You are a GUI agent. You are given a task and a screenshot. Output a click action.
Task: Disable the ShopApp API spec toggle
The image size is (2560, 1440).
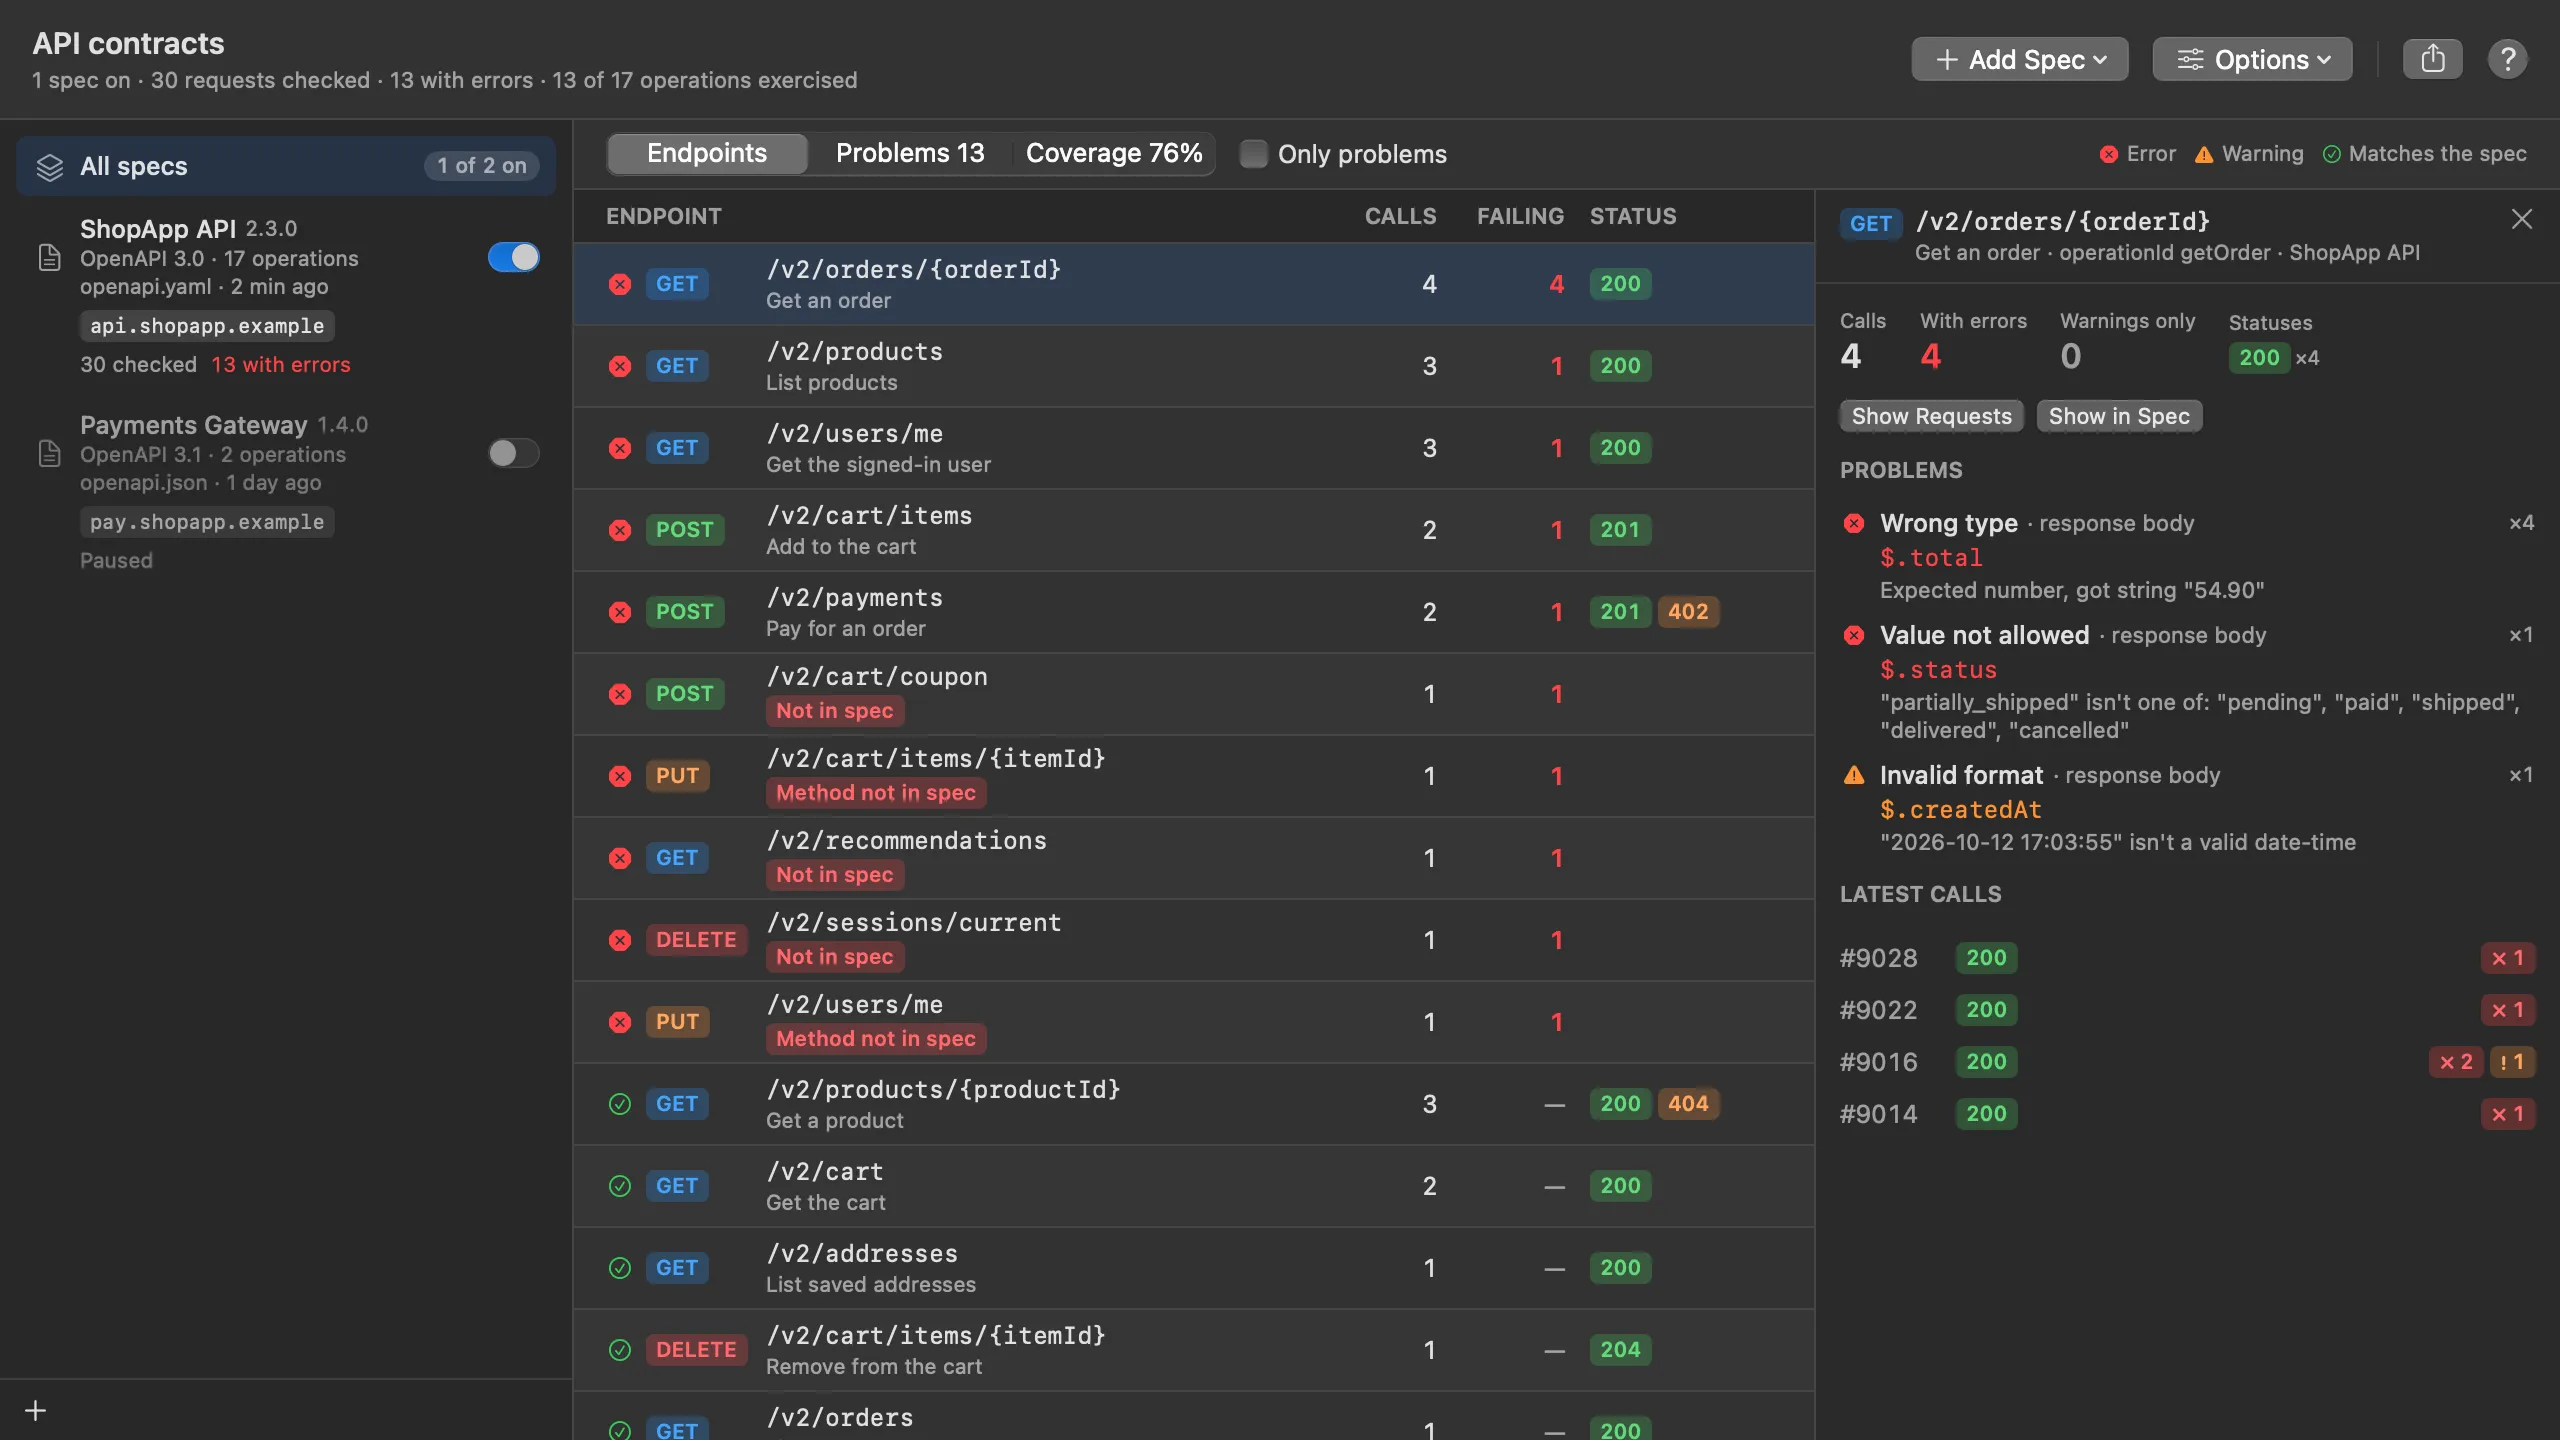[x=513, y=258]
